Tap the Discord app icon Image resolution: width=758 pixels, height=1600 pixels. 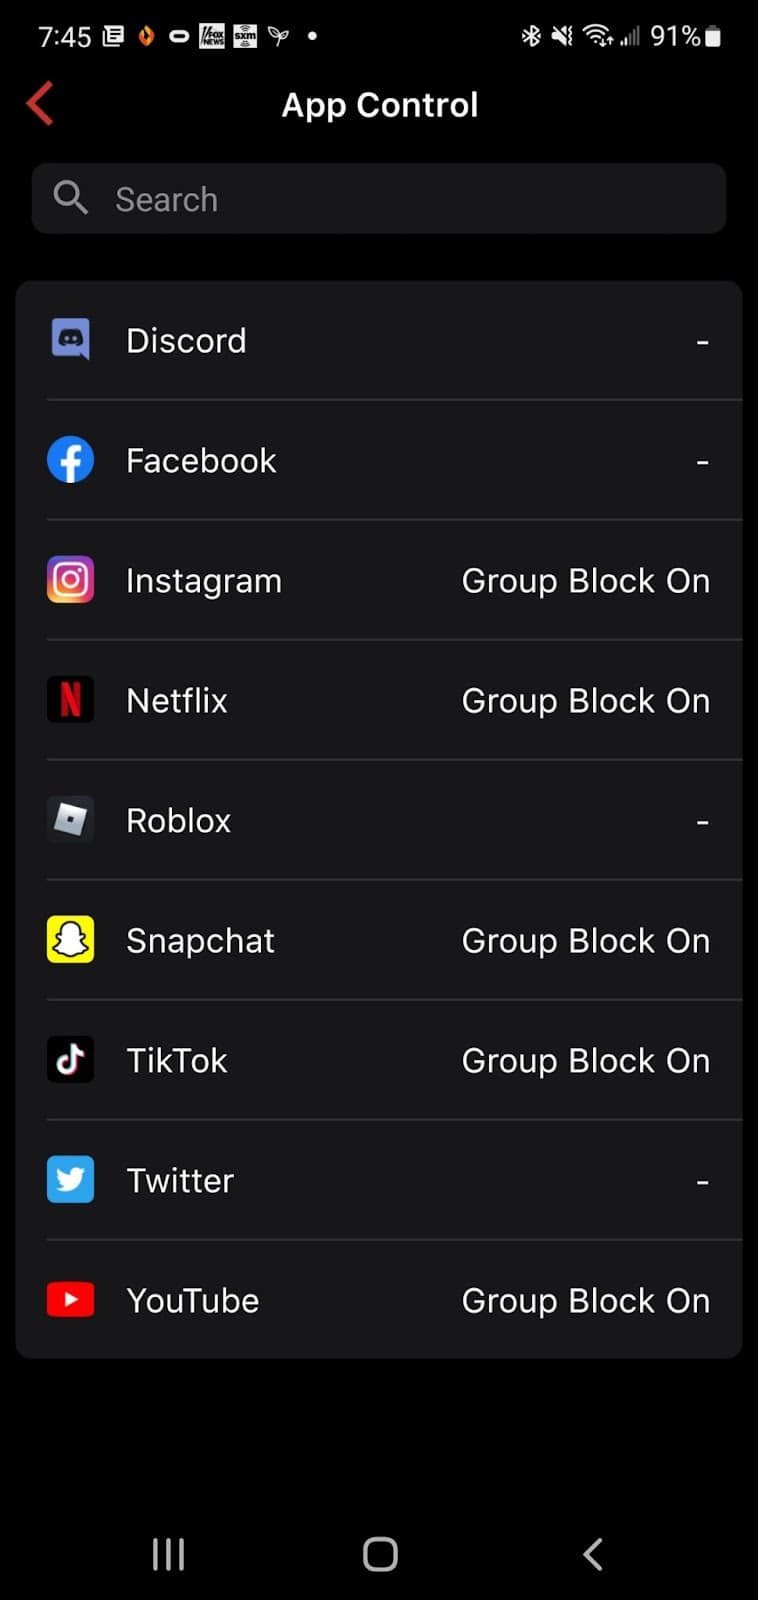70,340
